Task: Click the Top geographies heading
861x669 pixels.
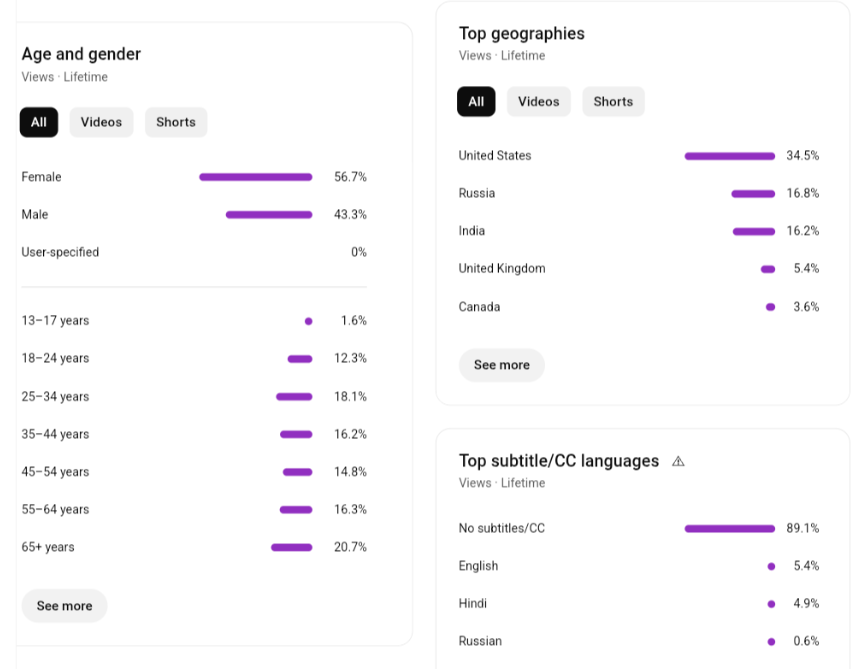Action: (522, 33)
